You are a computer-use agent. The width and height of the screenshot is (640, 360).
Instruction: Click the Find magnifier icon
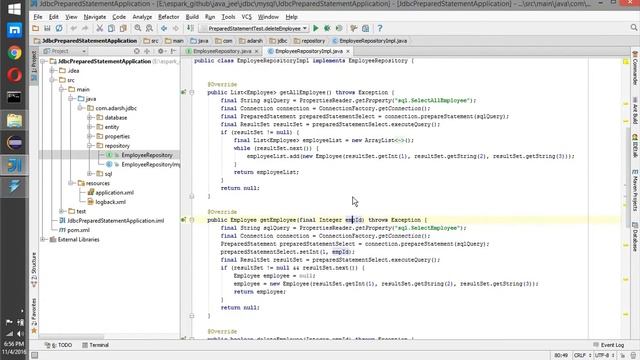click(138, 29)
